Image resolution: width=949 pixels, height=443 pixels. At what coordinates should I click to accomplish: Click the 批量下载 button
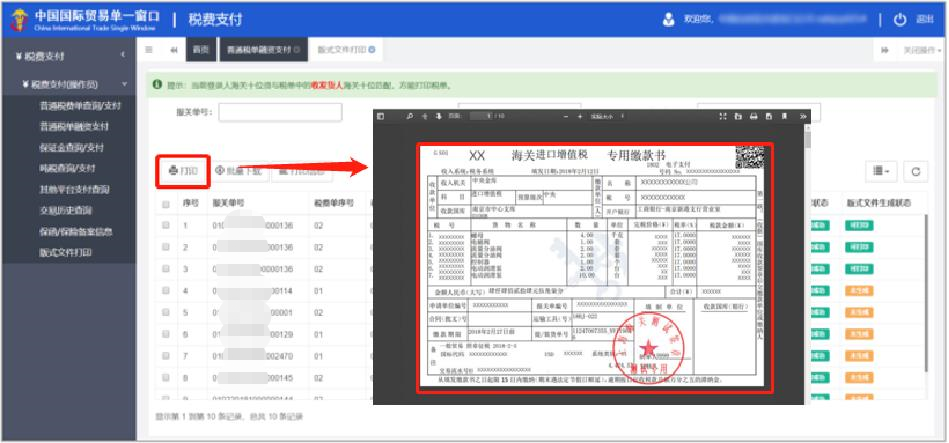pos(238,171)
